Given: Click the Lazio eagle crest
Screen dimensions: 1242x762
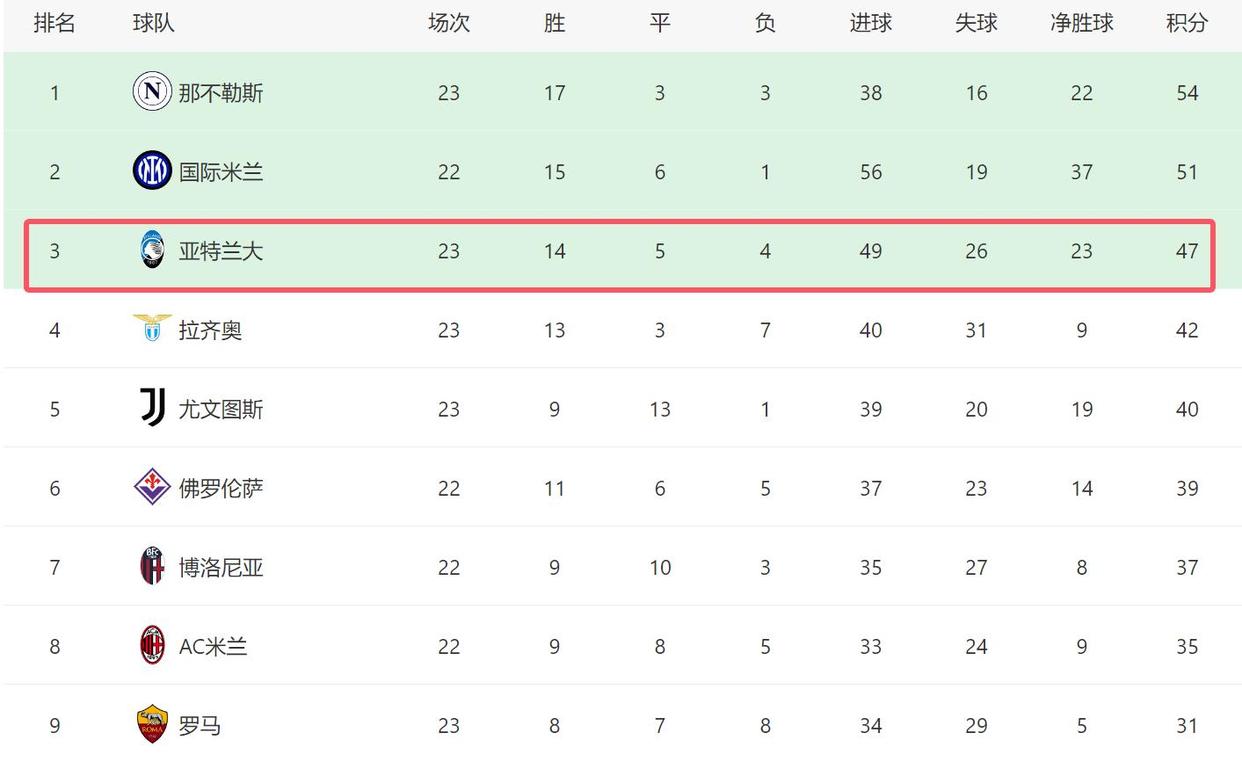Looking at the screenshot, I should [152, 328].
